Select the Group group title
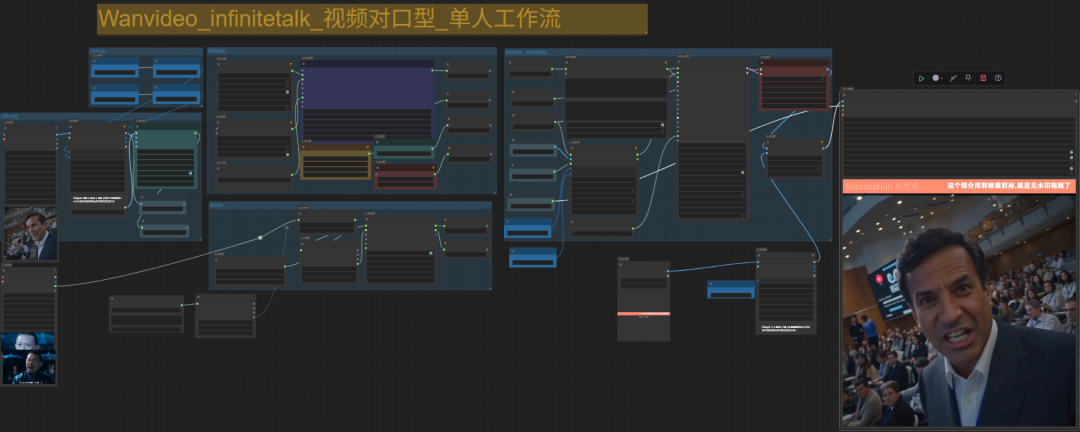1080x432 pixels. pos(97,51)
